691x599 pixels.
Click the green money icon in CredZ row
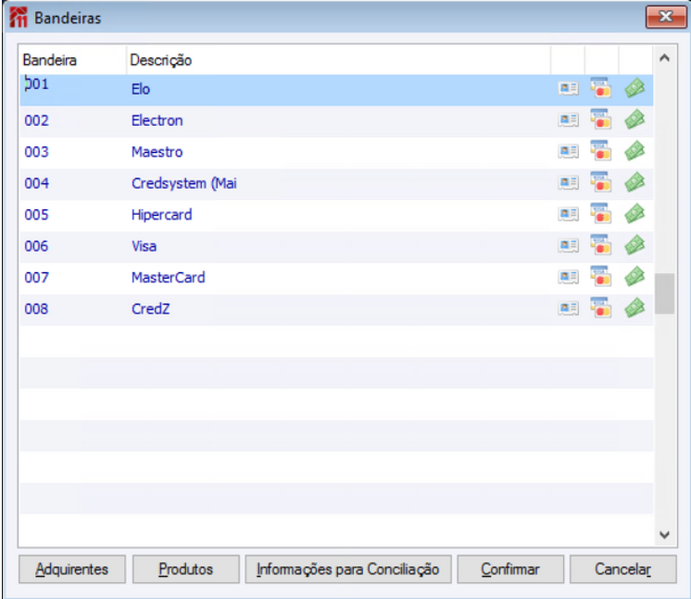(635, 308)
